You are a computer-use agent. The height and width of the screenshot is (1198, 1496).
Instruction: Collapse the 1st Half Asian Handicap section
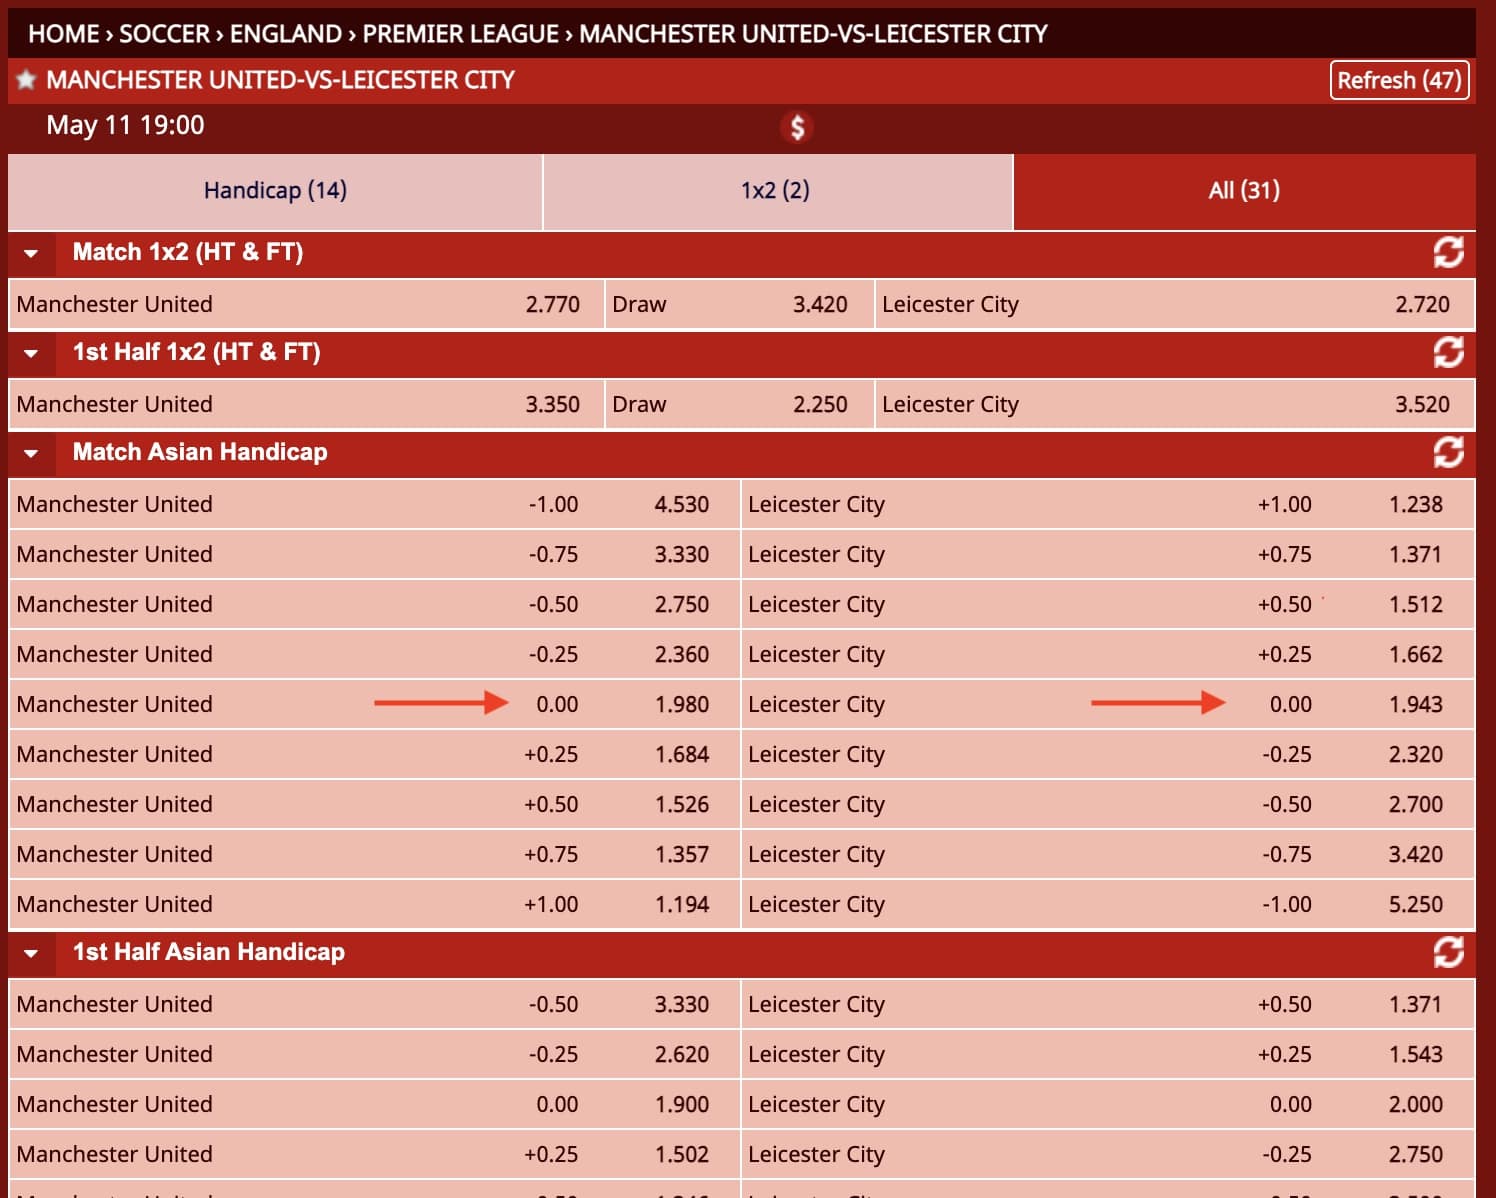31,953
